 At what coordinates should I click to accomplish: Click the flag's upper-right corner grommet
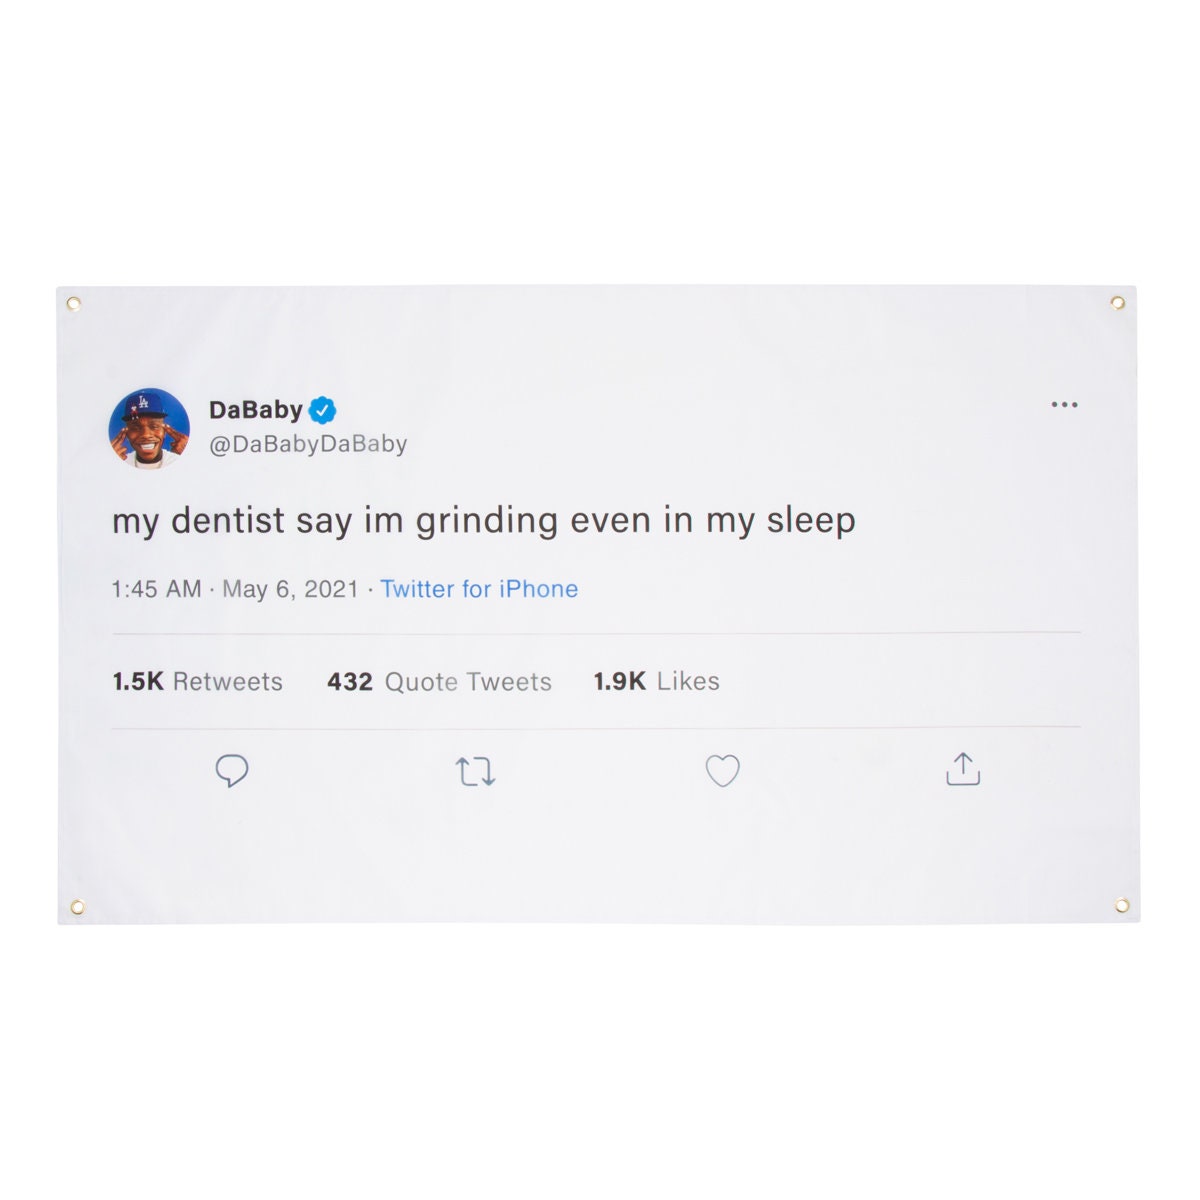tap(1117, 302)
